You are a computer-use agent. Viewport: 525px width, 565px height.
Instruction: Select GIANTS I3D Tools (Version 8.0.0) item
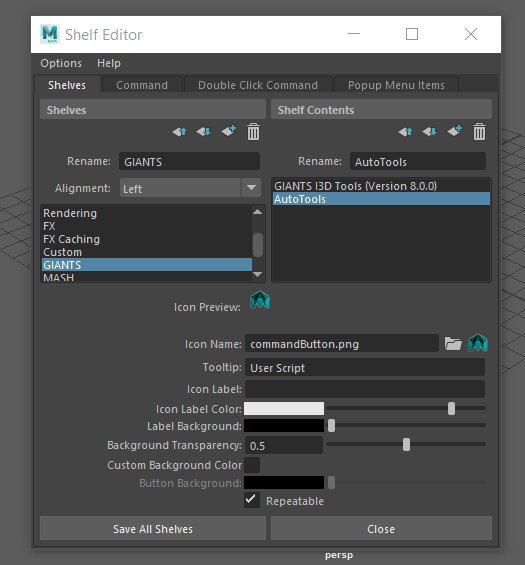coord(381,186)
